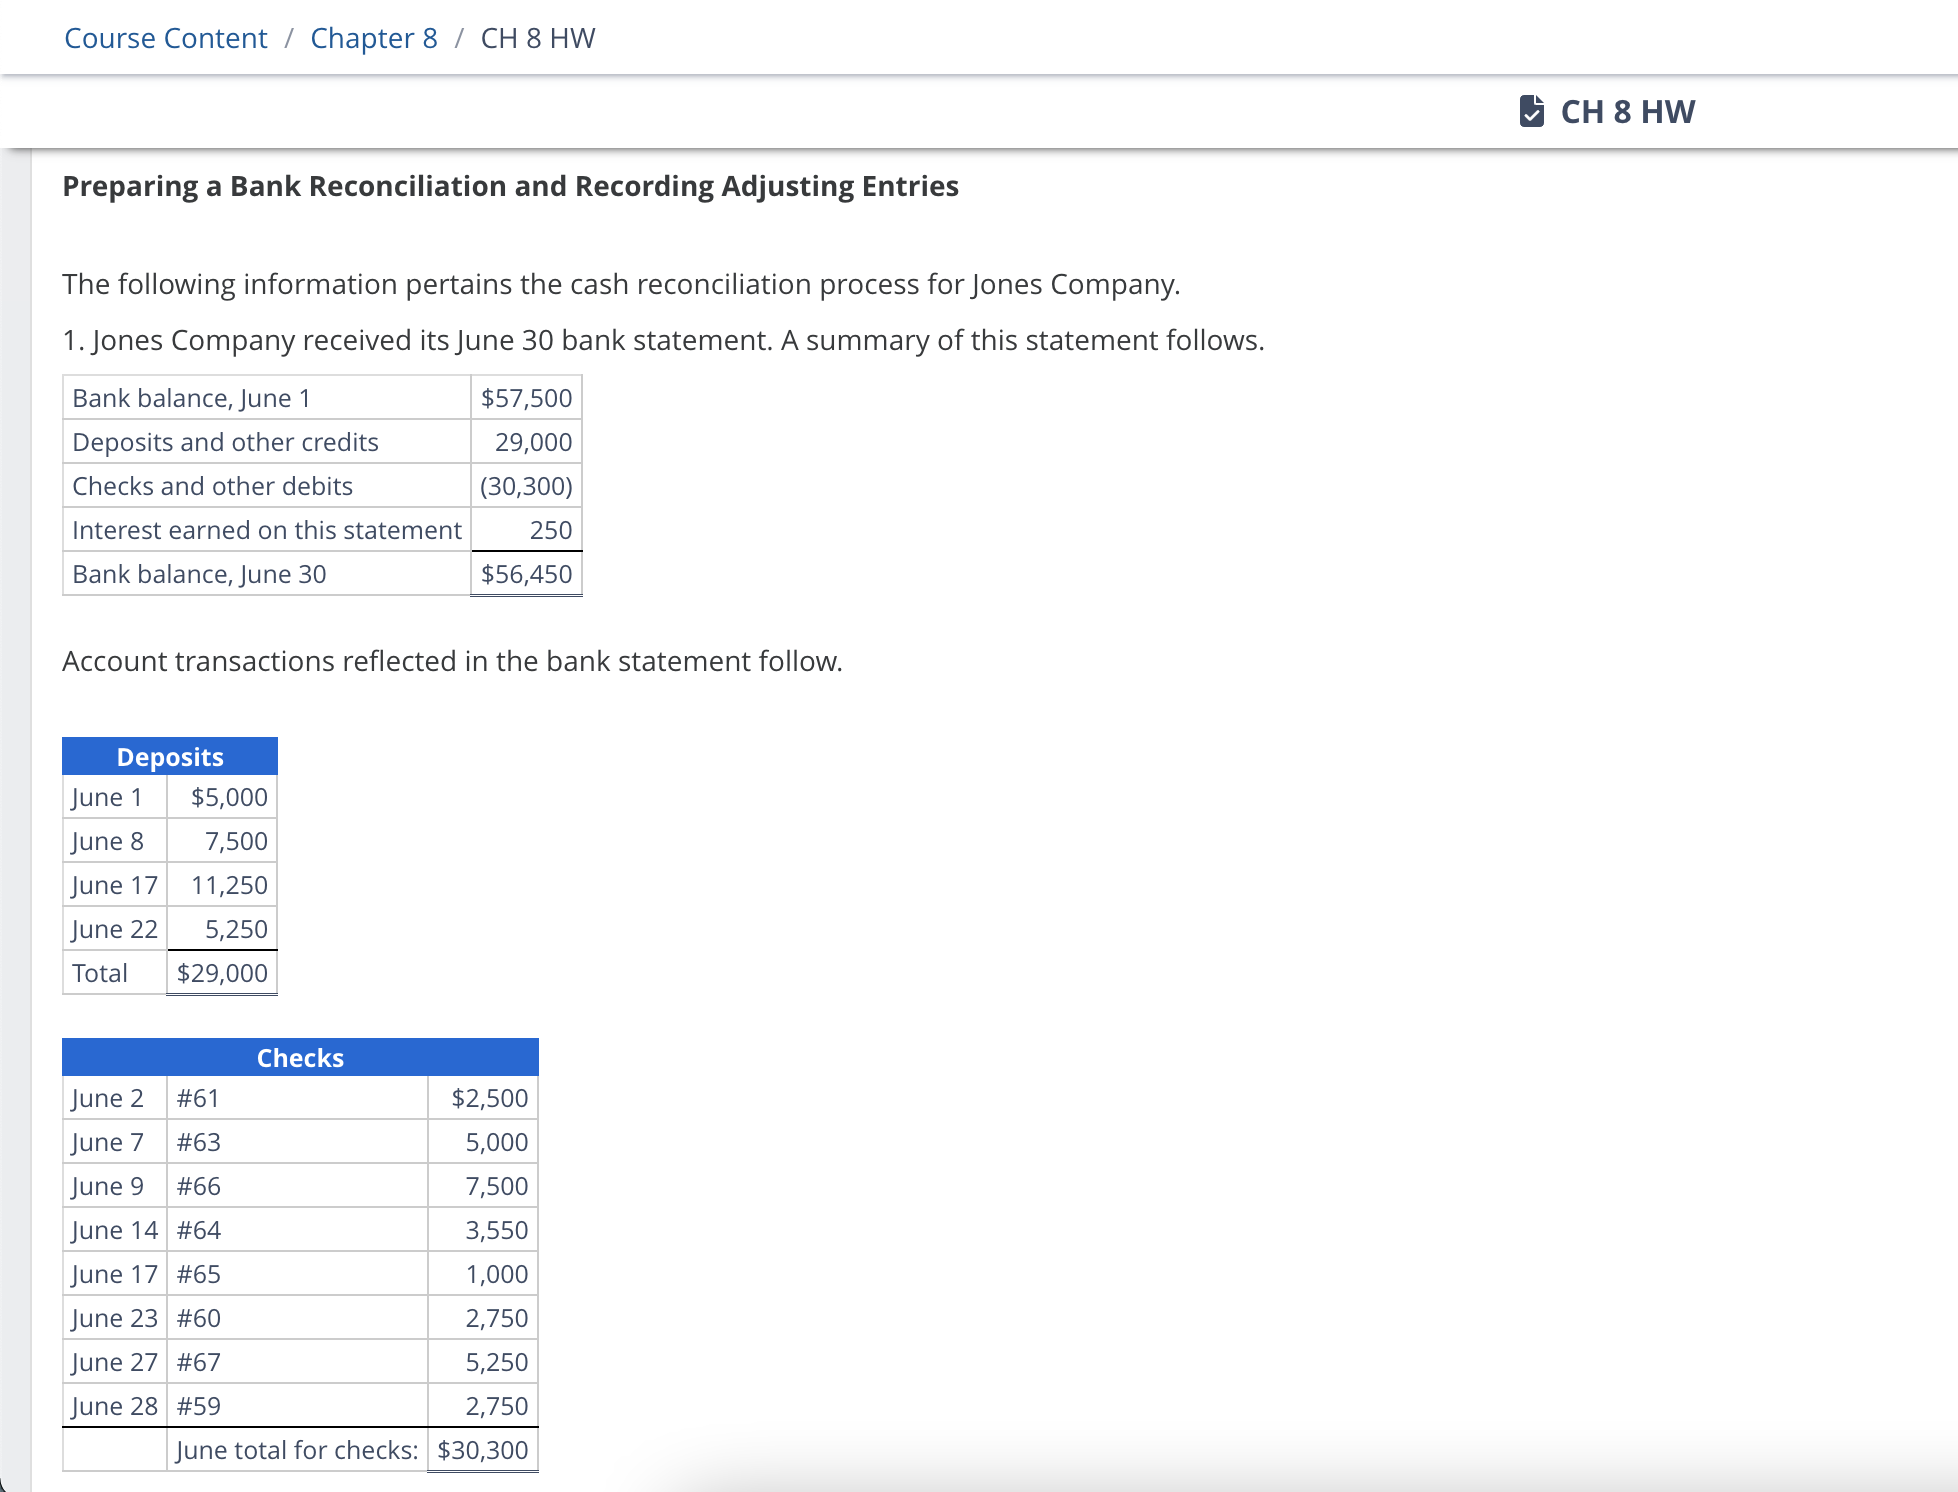The height and width of the screenshot is (1492, 1958).
Task: Click the Checks and other debits row
Action: coord(322,486)
